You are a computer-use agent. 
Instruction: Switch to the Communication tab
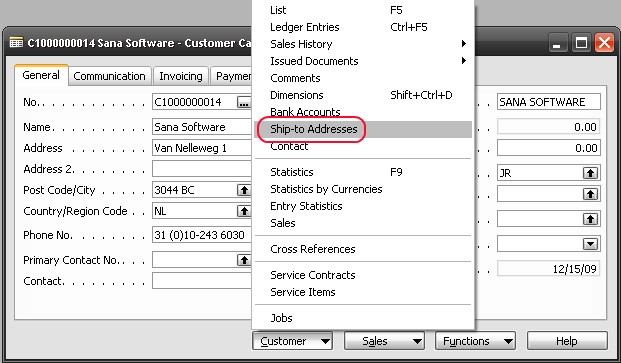(109, 76)
